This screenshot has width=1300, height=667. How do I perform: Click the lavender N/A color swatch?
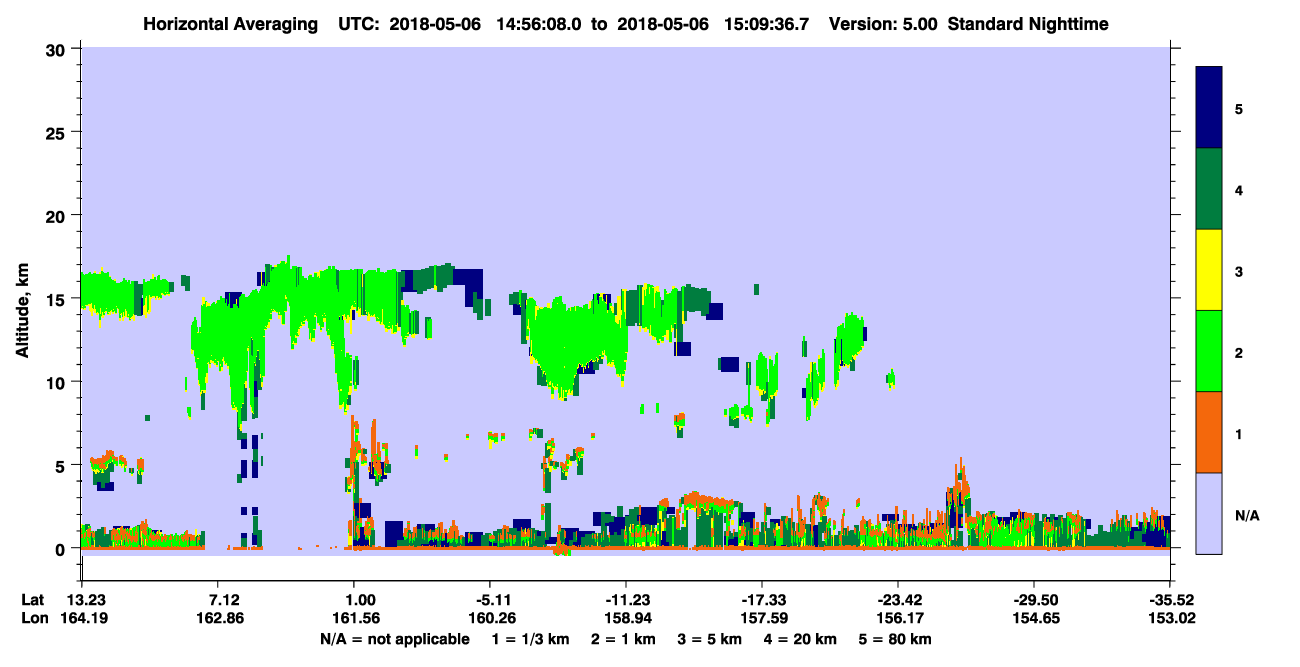(1209, 513)
